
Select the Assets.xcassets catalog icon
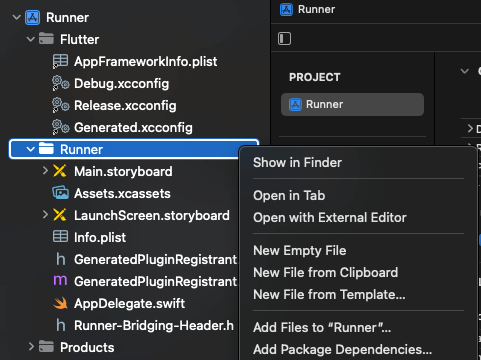coord(60,193)
